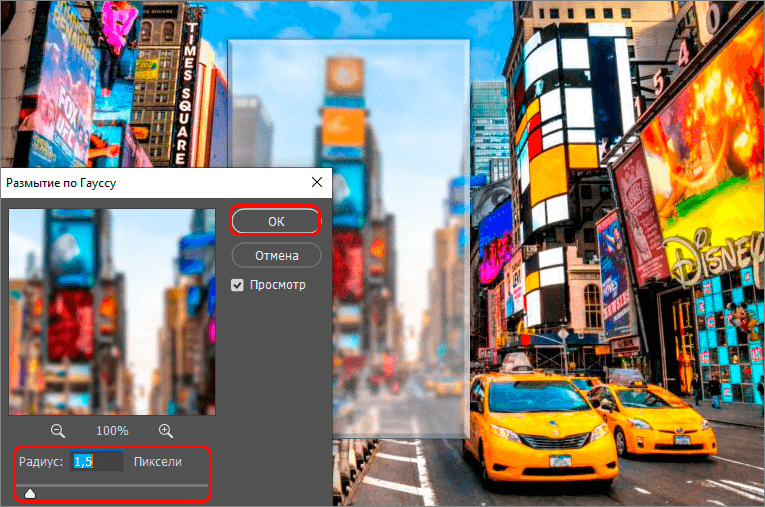Click the middle of the radius slider track
The width and height of the screenshot is (765, 507).
coord(112,486)
